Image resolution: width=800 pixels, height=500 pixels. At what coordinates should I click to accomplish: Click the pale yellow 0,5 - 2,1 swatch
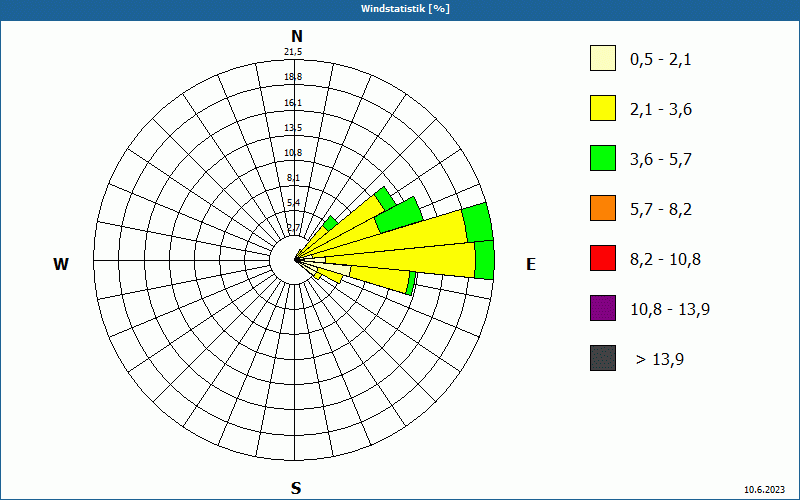(x=603, y=58)
